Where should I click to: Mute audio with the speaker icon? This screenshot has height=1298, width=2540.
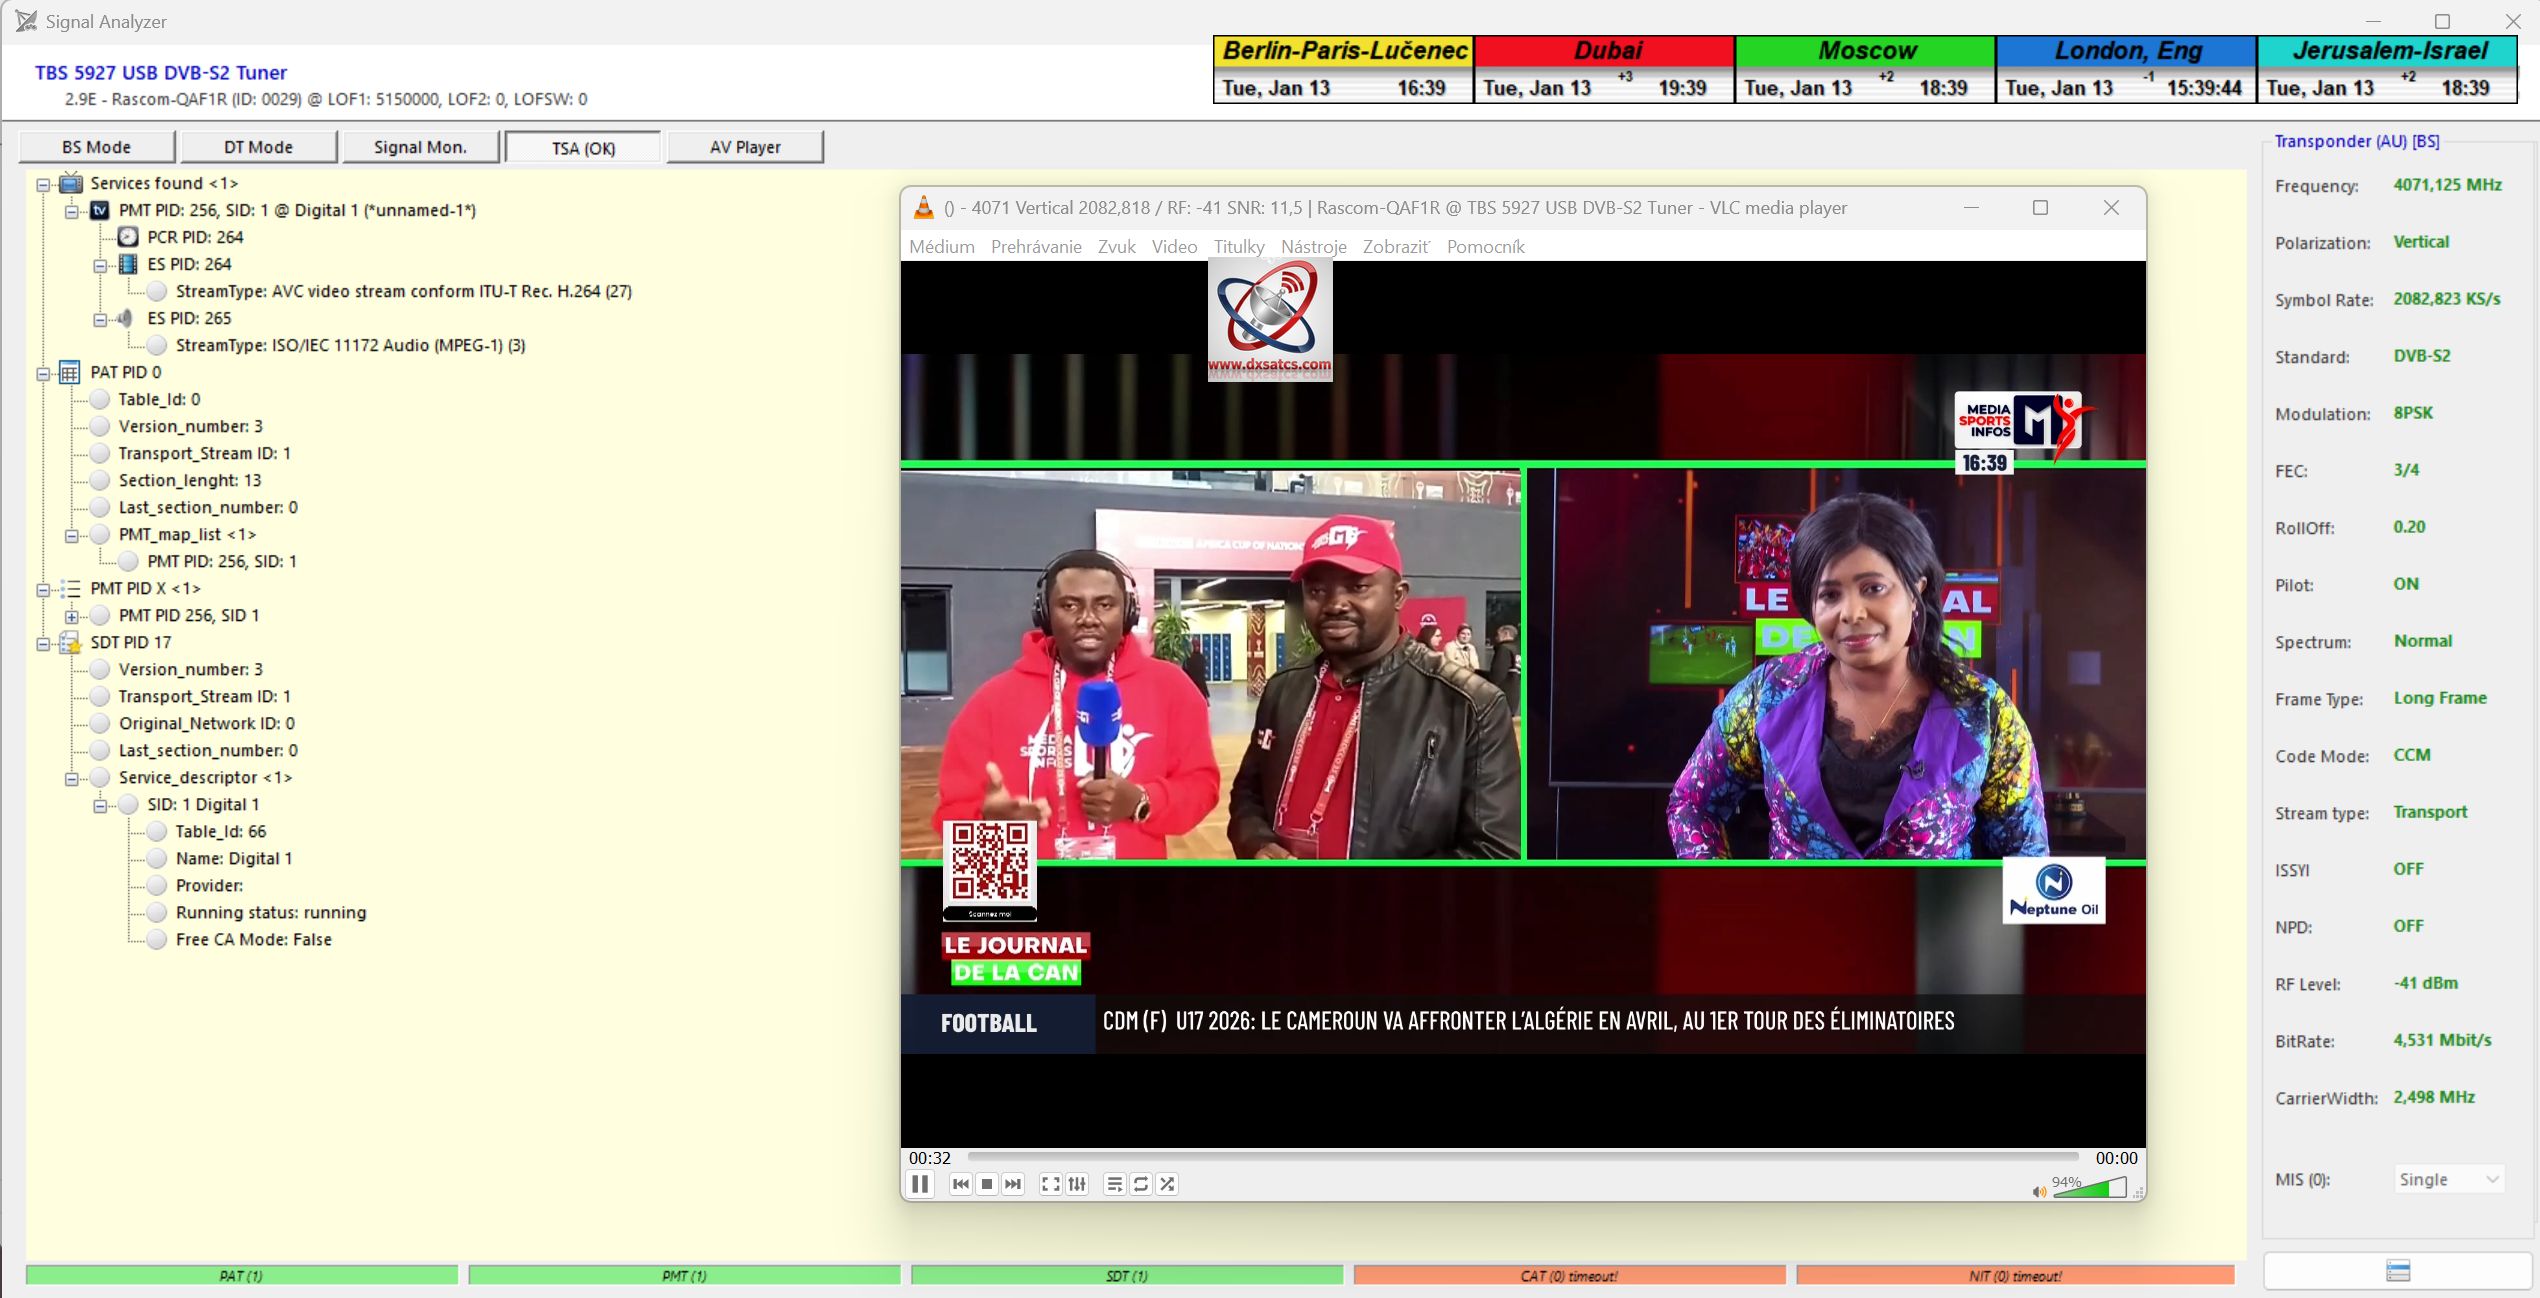click(2038, 1191)
